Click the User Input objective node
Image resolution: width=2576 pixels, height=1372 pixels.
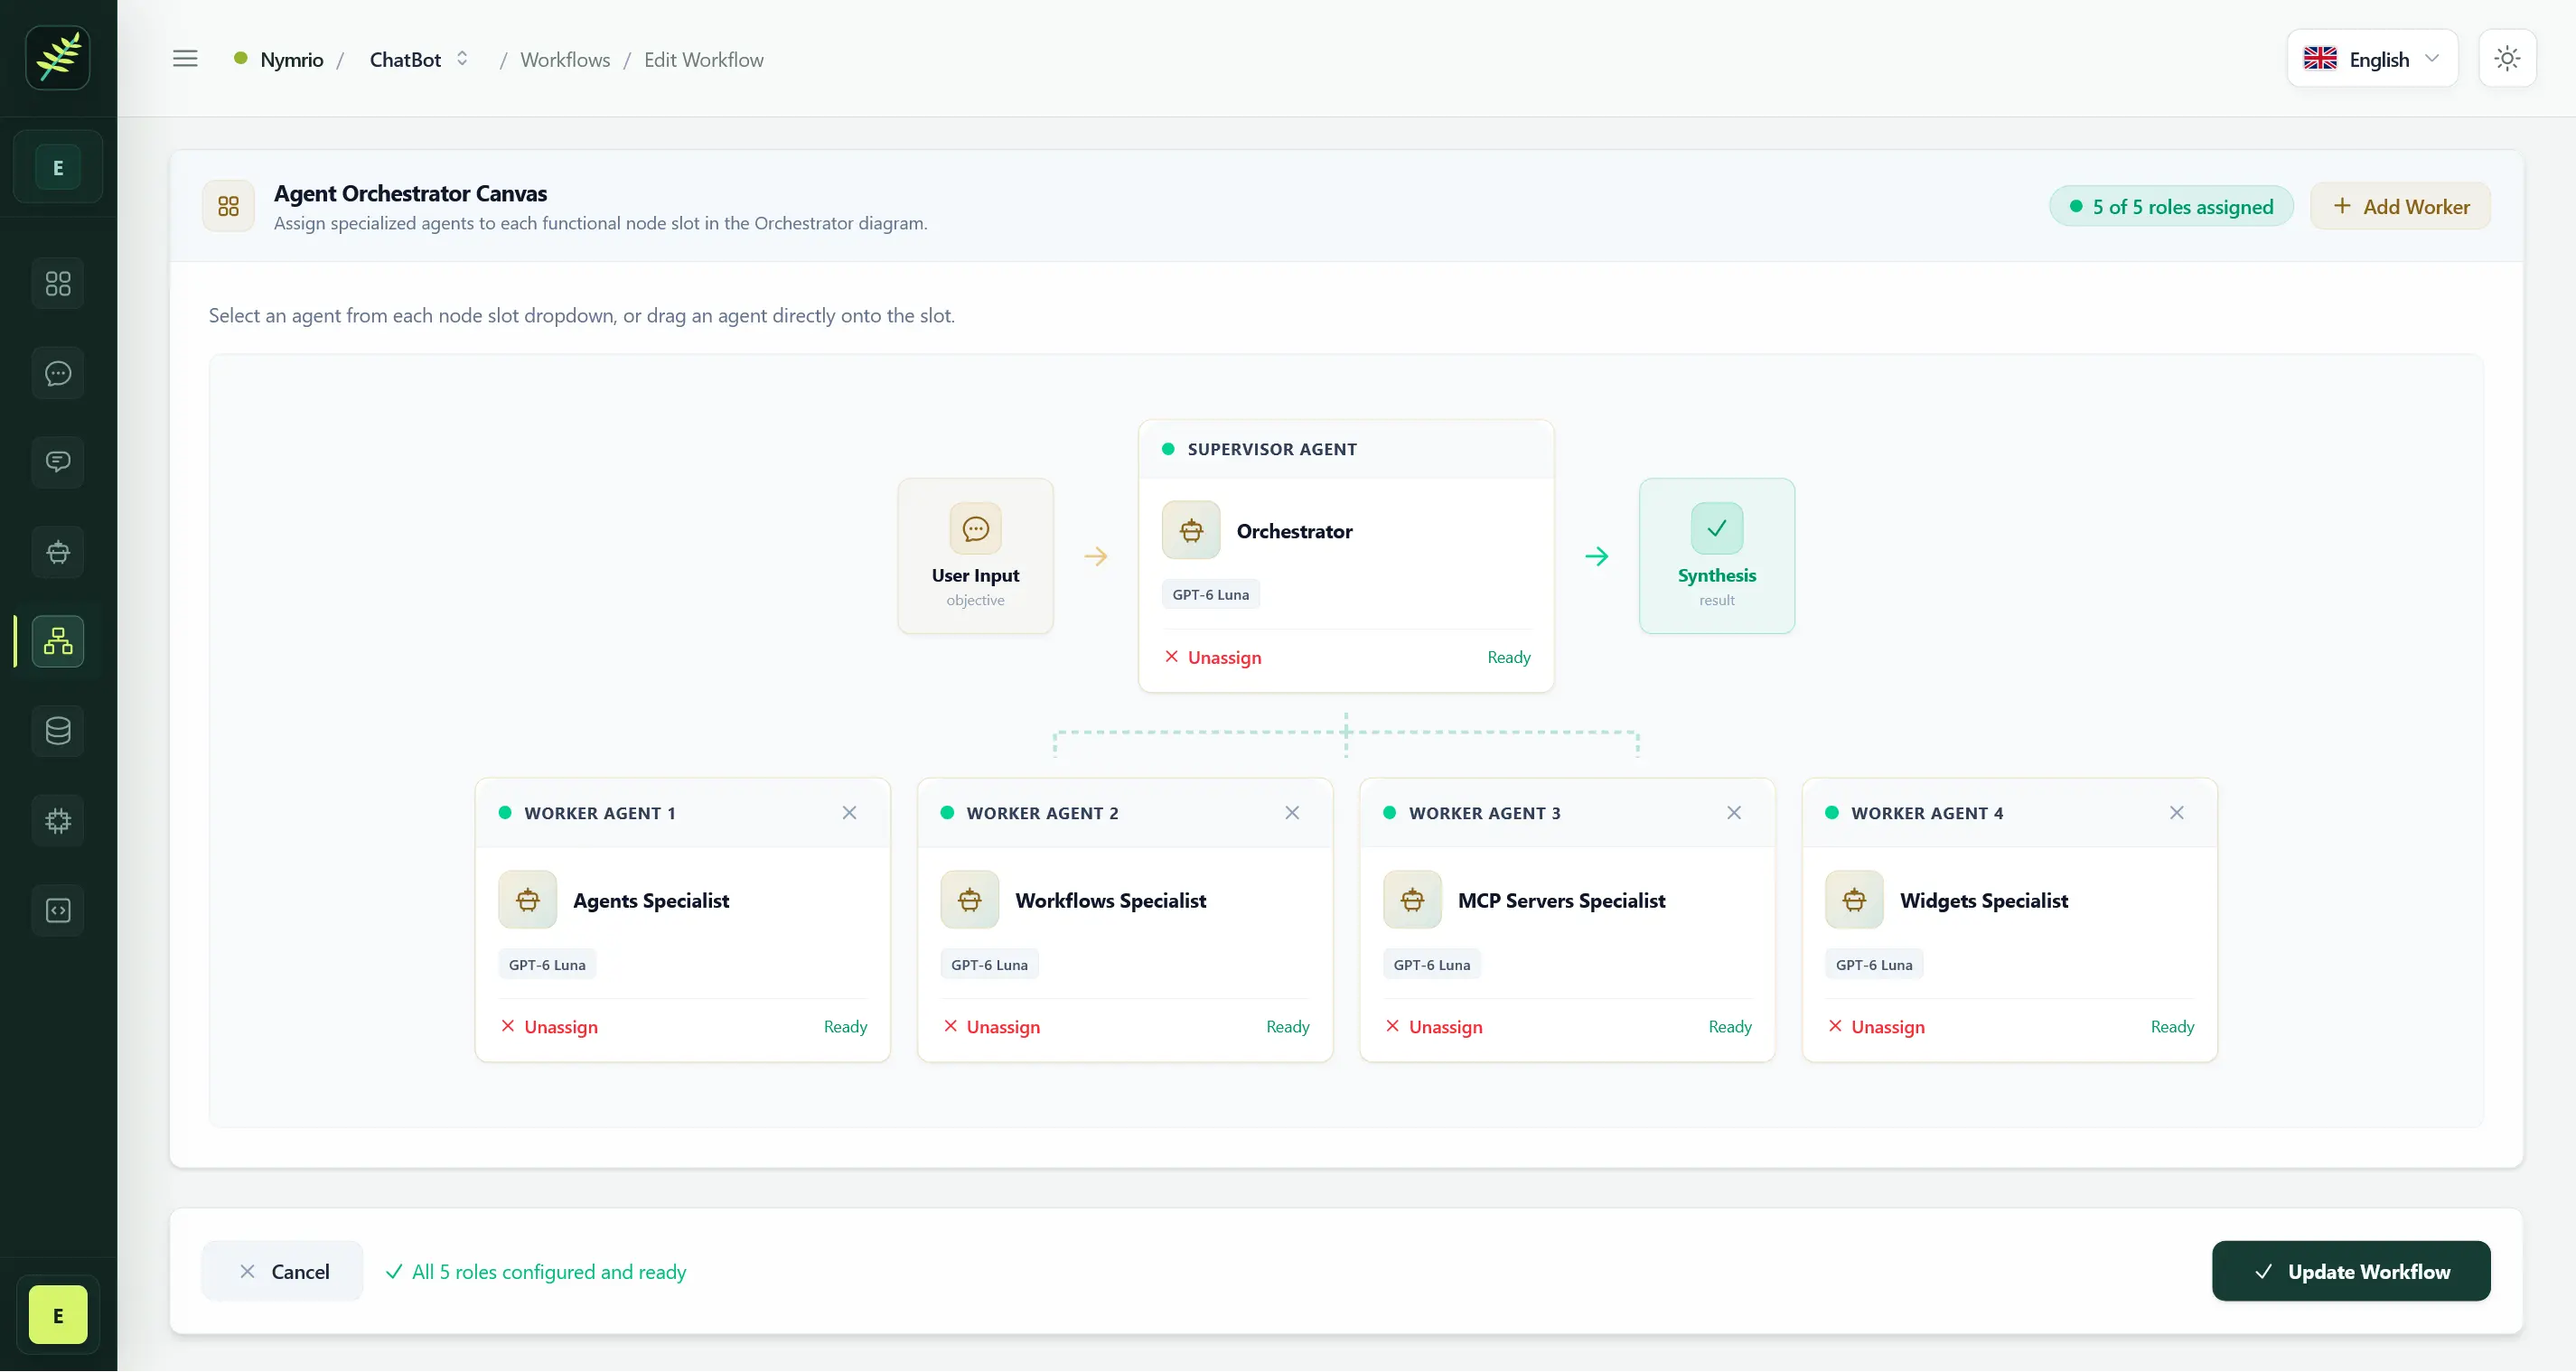[x=976, y=557]
